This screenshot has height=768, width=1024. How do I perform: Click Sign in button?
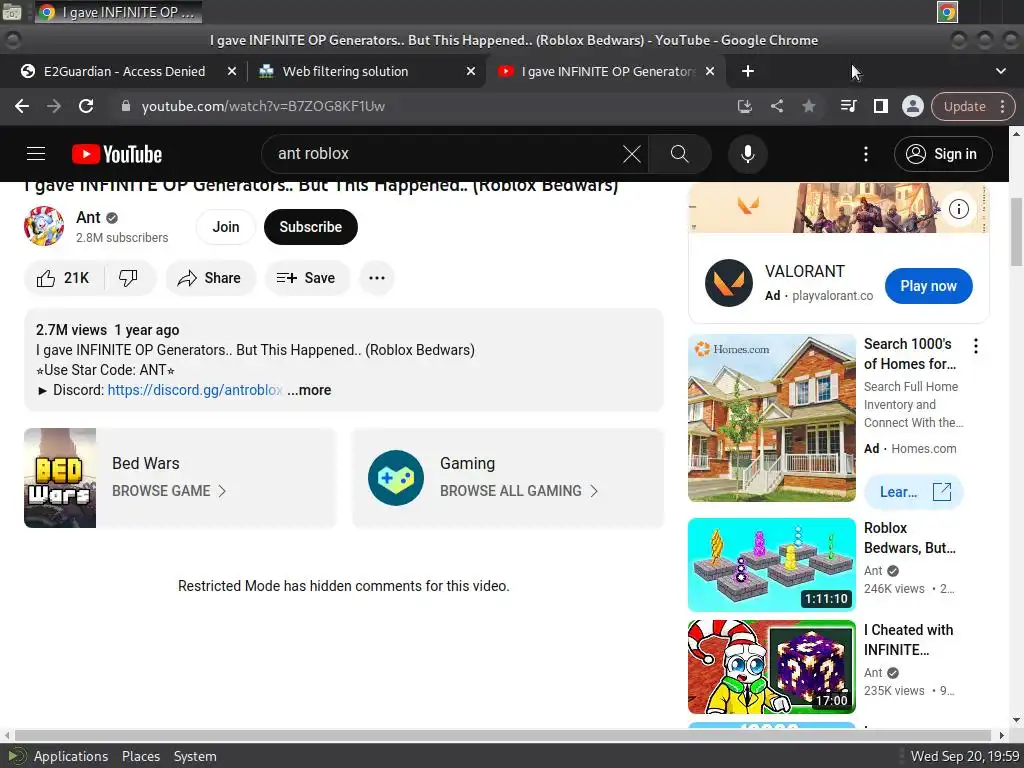tap(943, 154)
